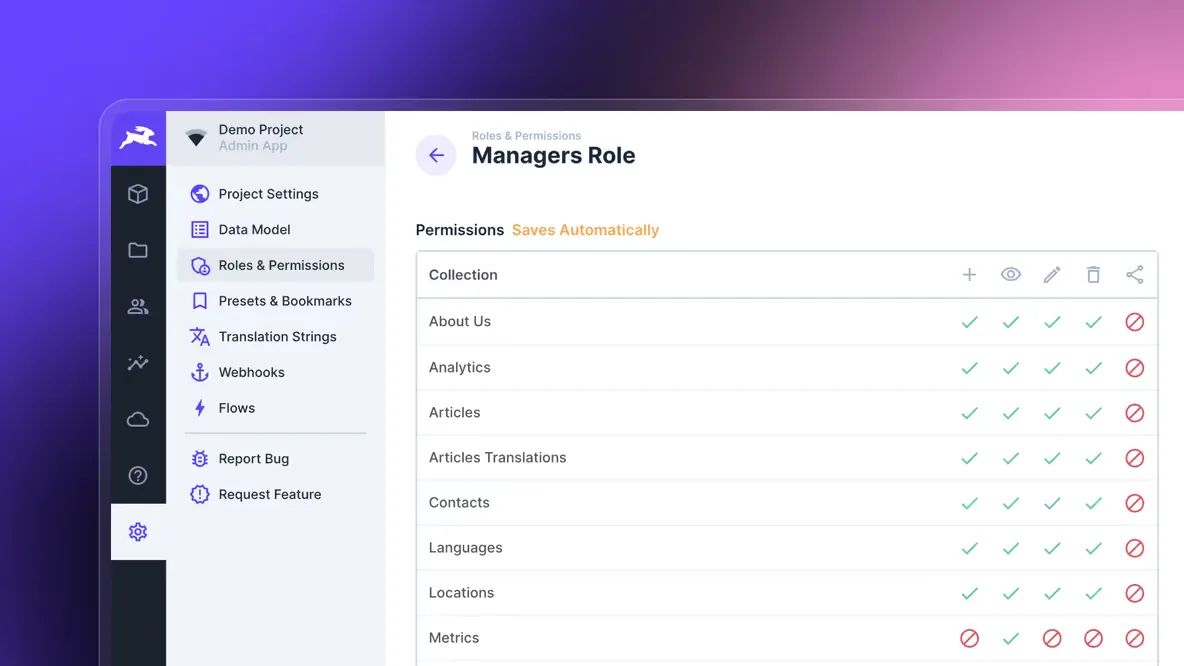
Task: Toggle share permission for Locations
Action: [x=1135, y=594]
